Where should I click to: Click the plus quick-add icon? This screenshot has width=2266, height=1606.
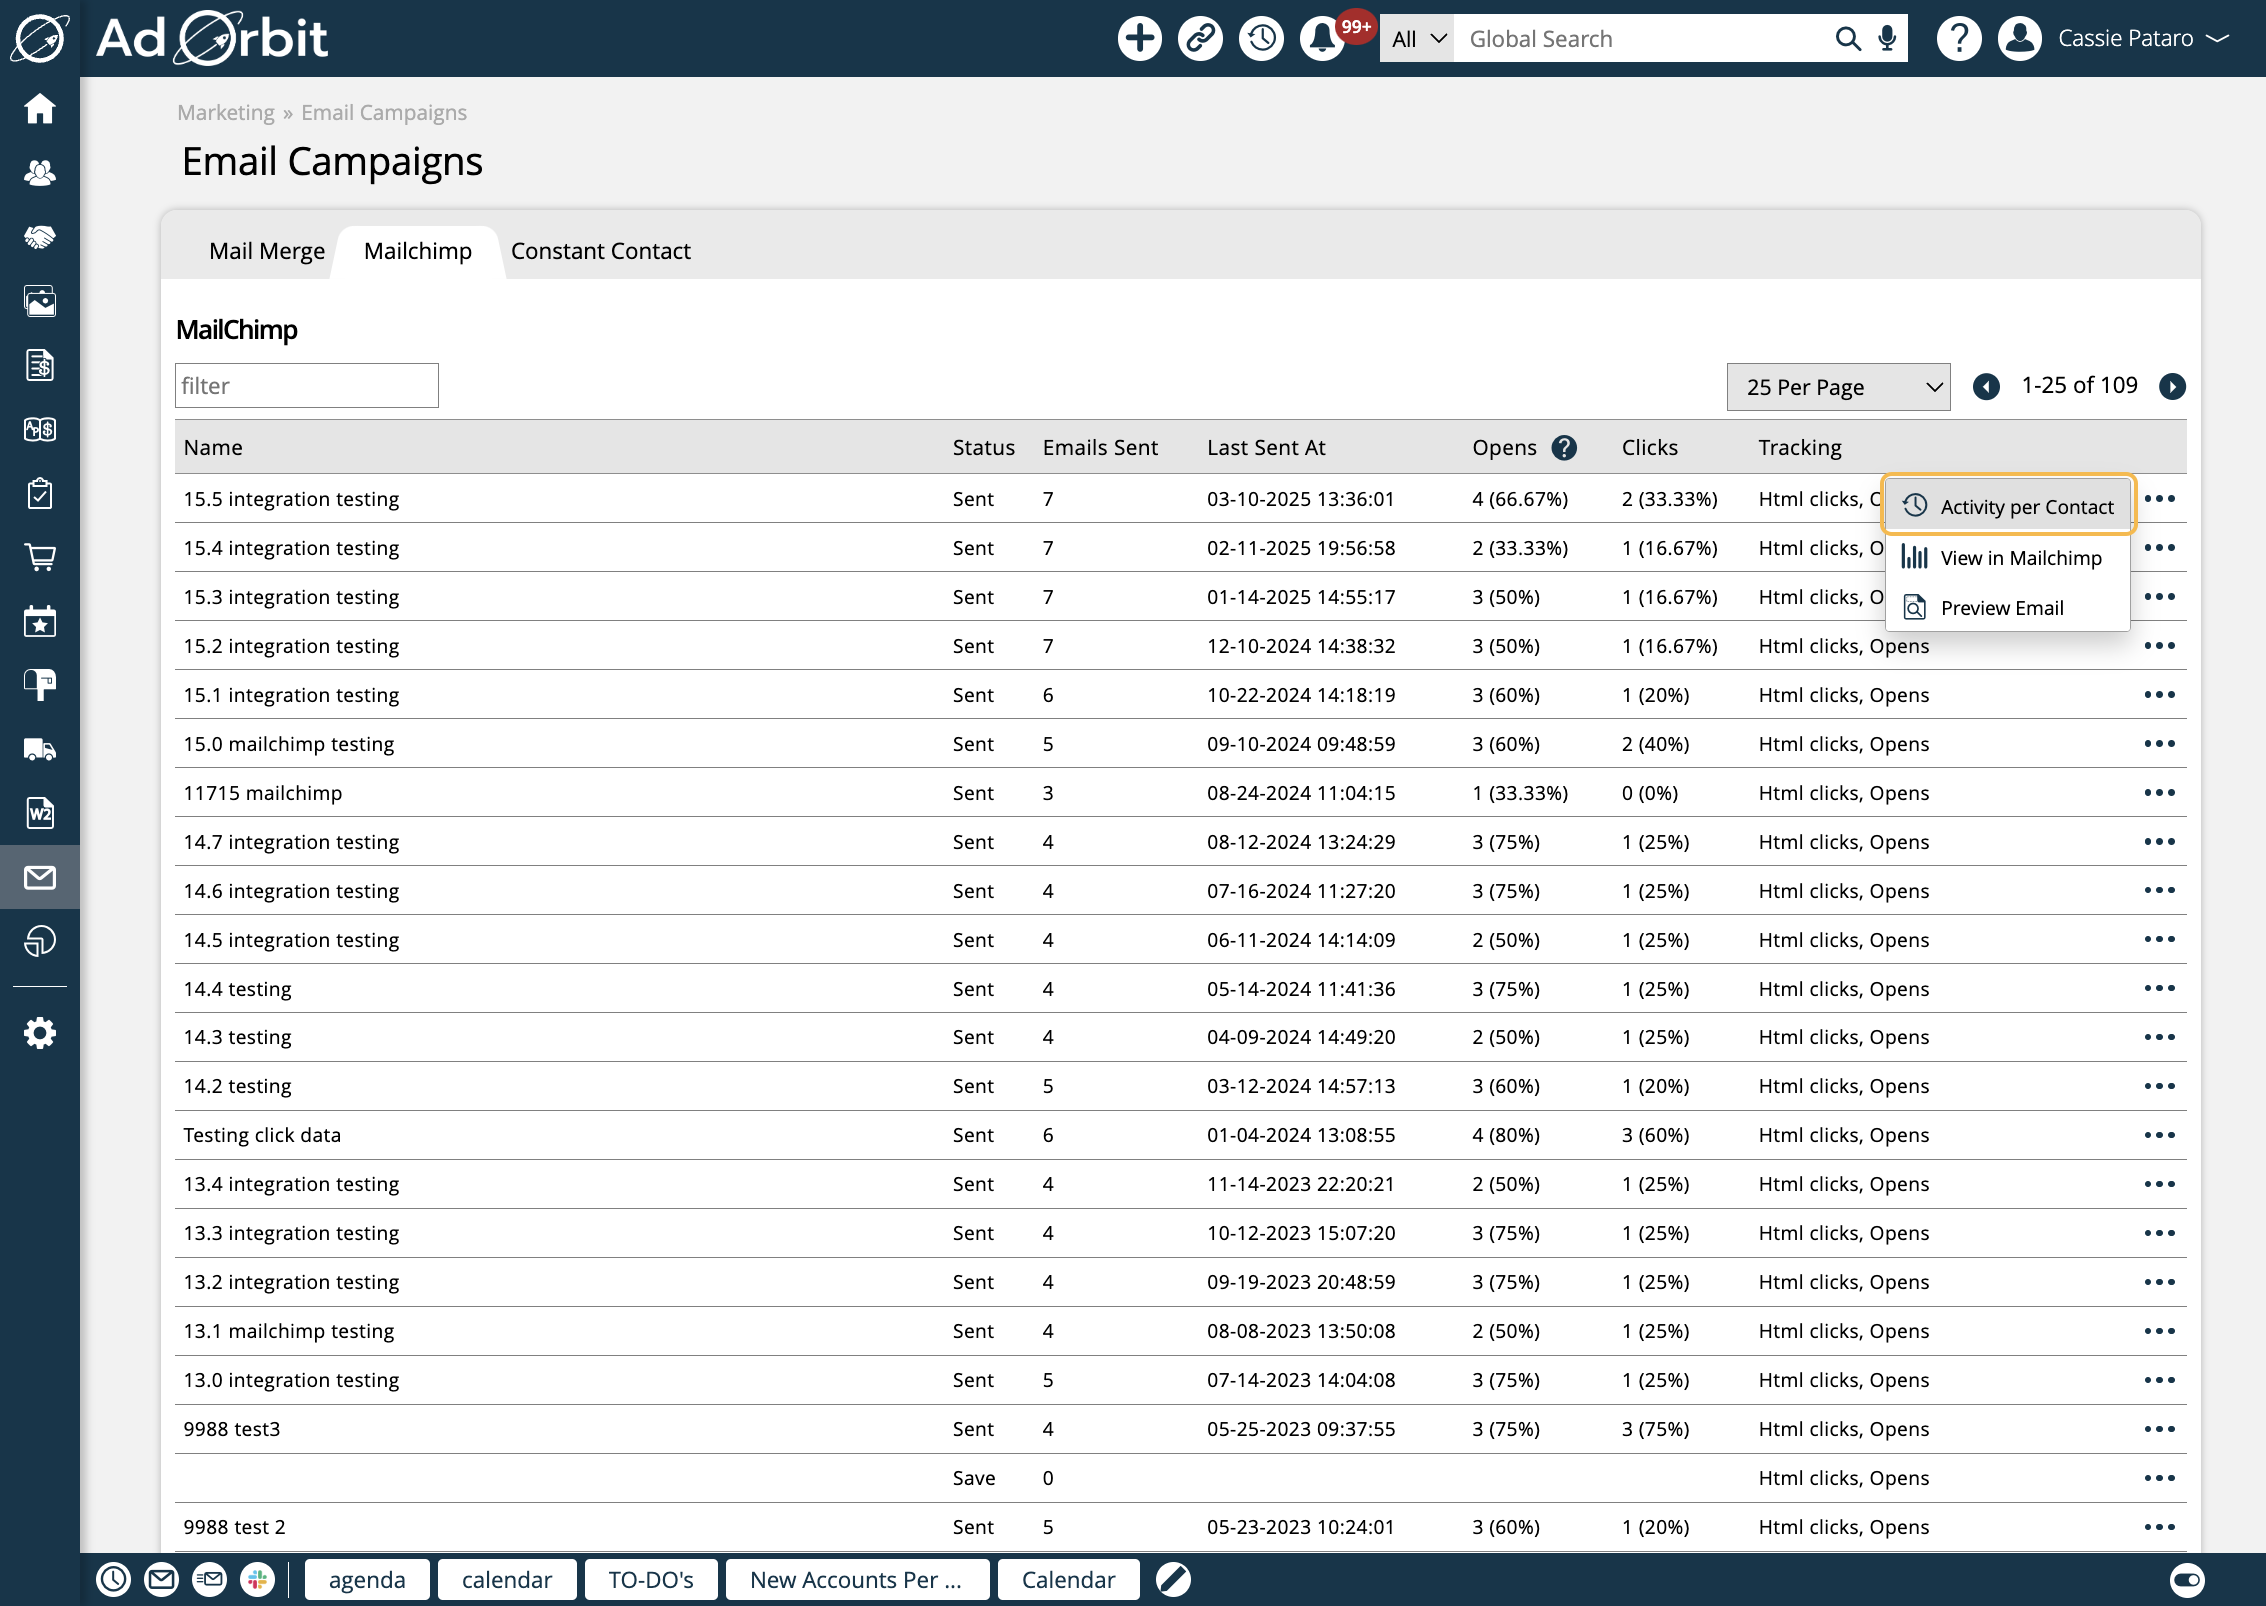pos(1139,39)
